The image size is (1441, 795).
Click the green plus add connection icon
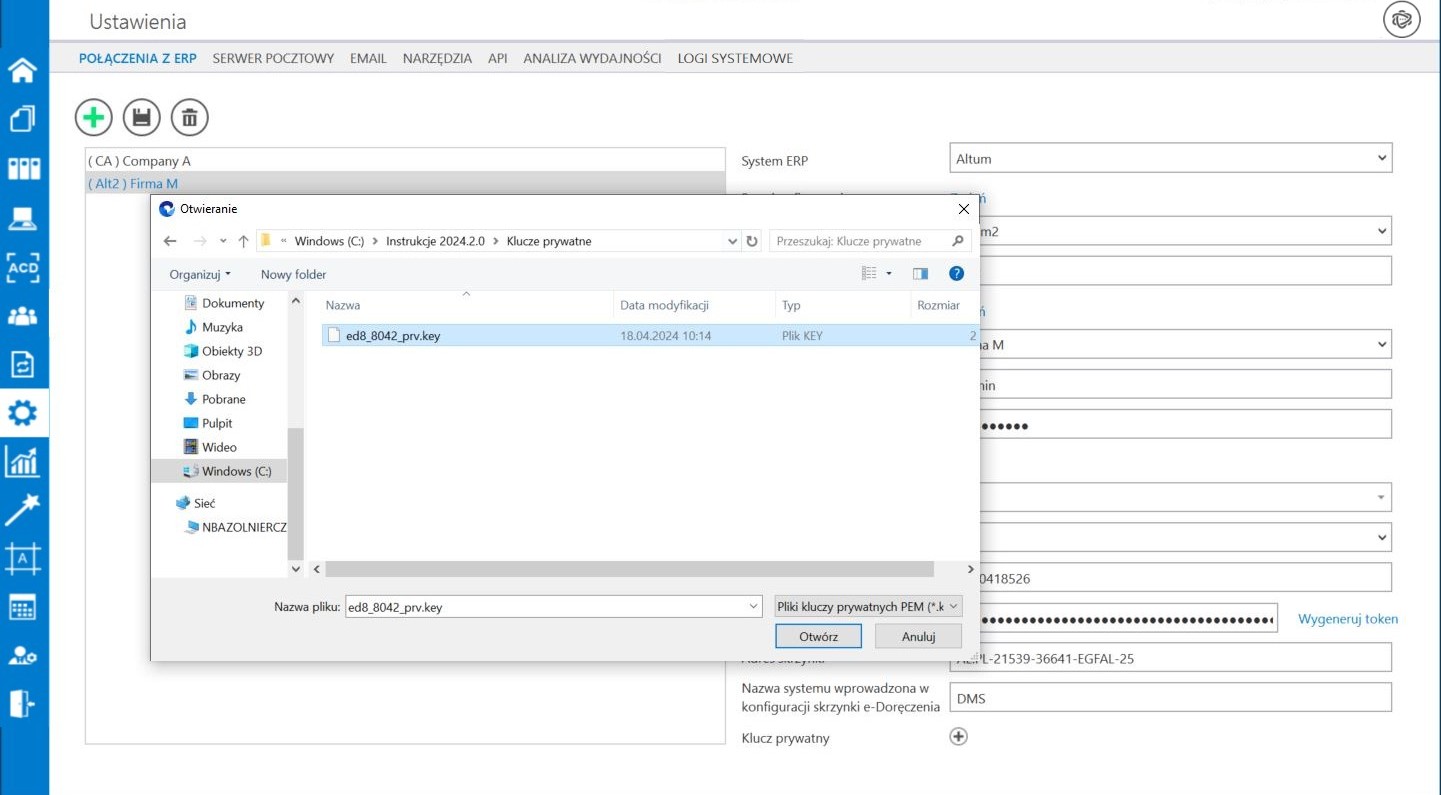point(93,118)
